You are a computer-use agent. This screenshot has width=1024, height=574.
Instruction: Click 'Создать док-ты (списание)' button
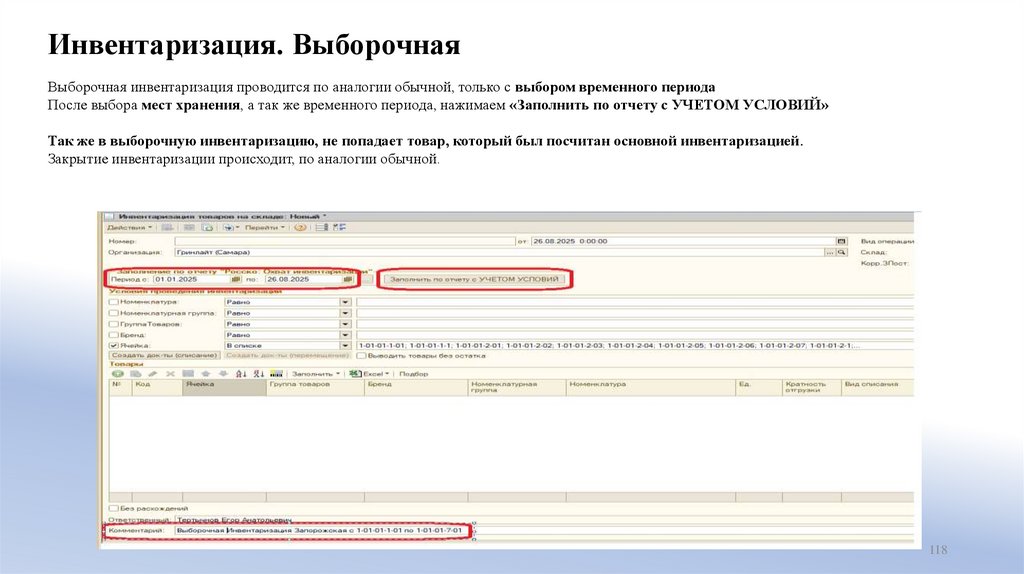[165, 355]
